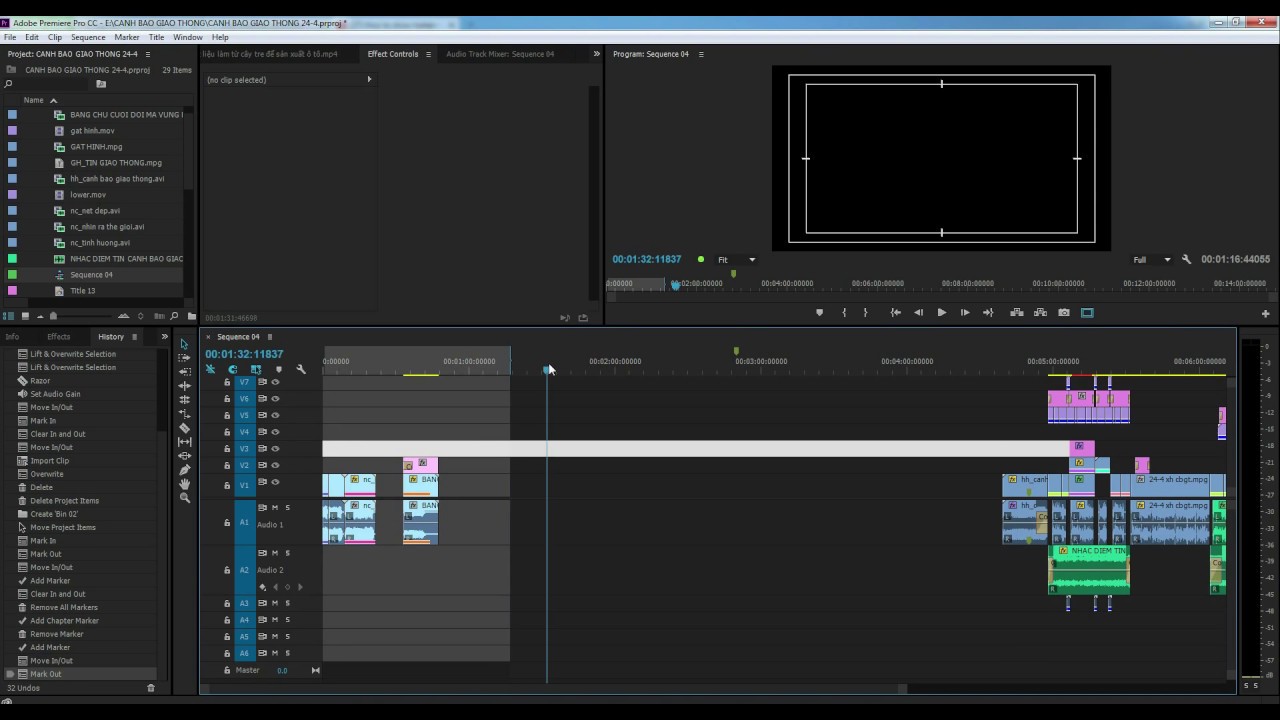
Task: Open the Full playback resolution dropdown
Action: [x=1151, y=260]
